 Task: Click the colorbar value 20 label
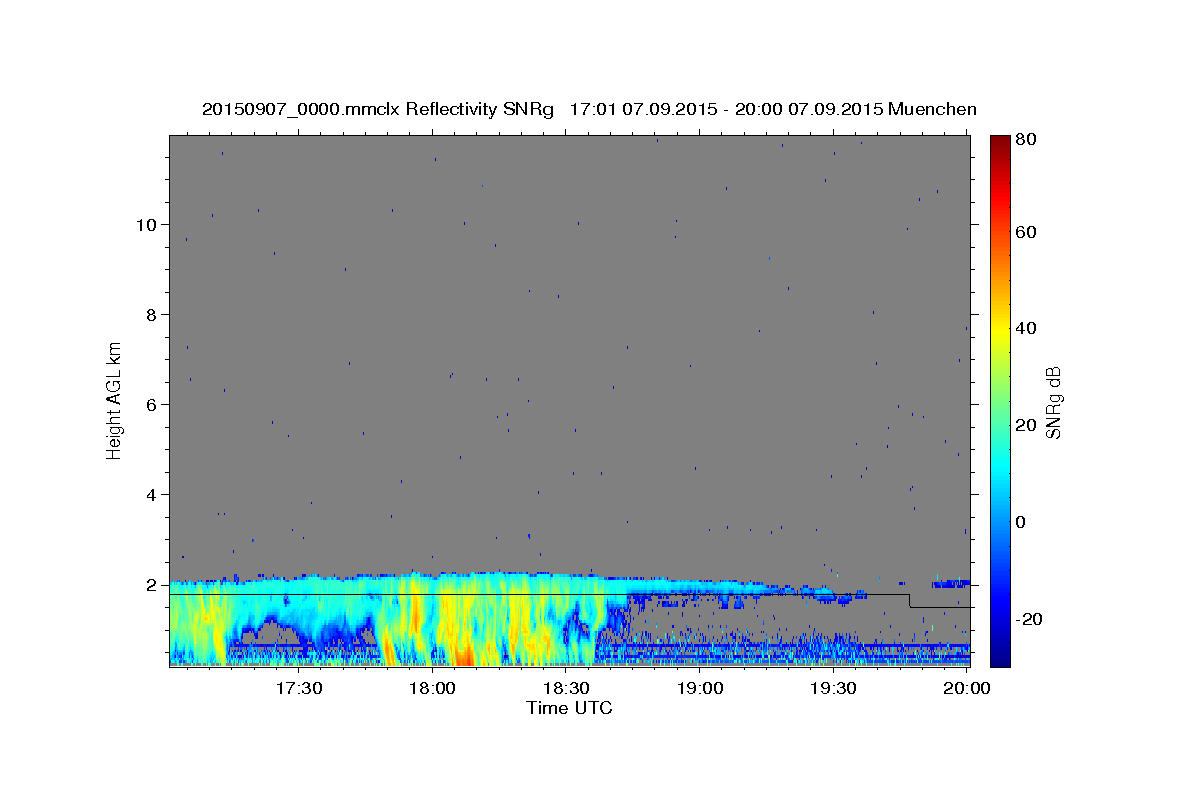1025,425
